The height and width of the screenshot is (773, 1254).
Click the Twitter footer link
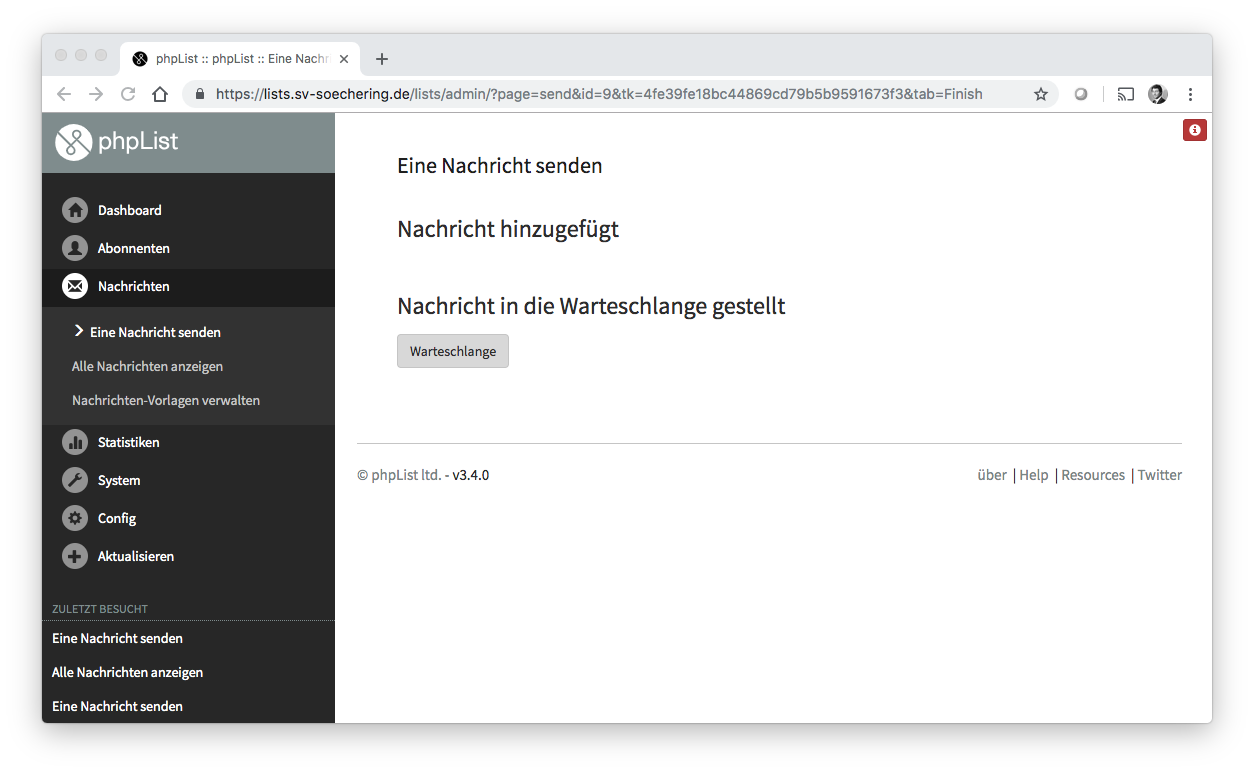pyautogui.click(x=1159, y=475)
